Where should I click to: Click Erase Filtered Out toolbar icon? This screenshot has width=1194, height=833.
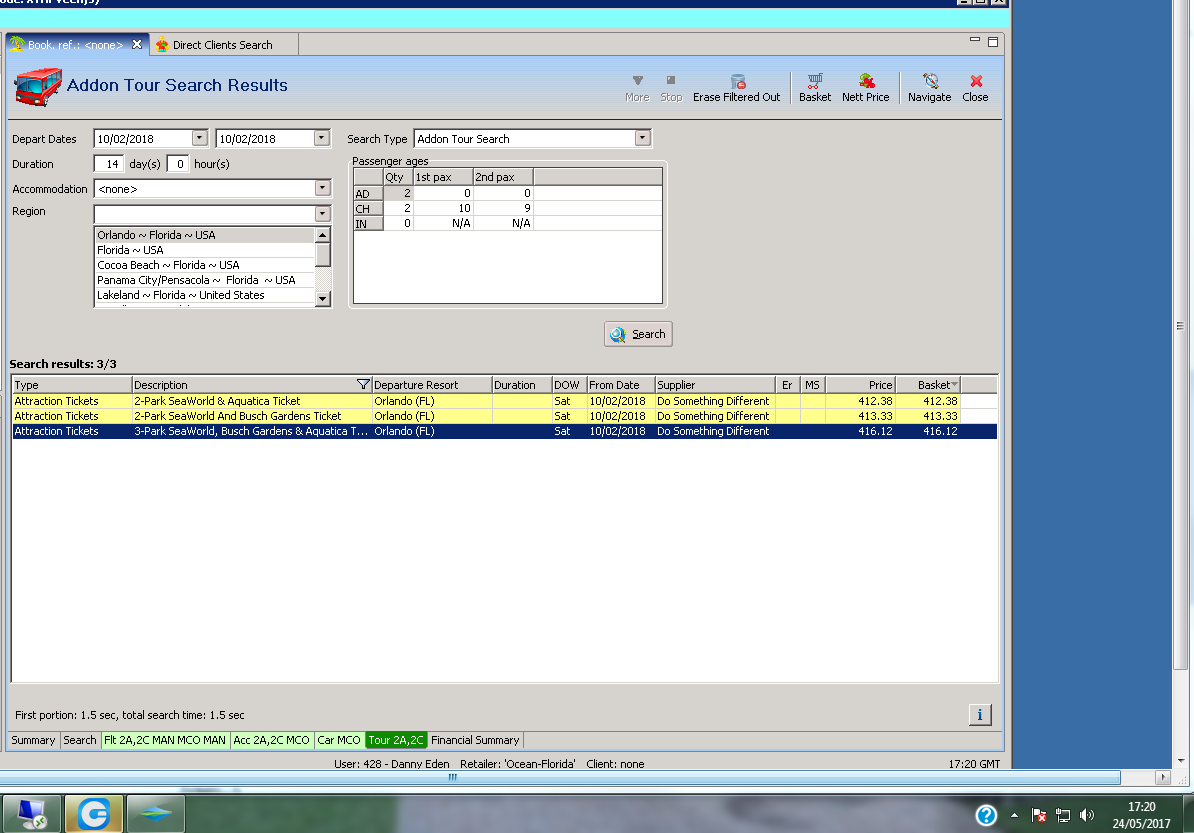pyautogui.click(x=736, y=88)
